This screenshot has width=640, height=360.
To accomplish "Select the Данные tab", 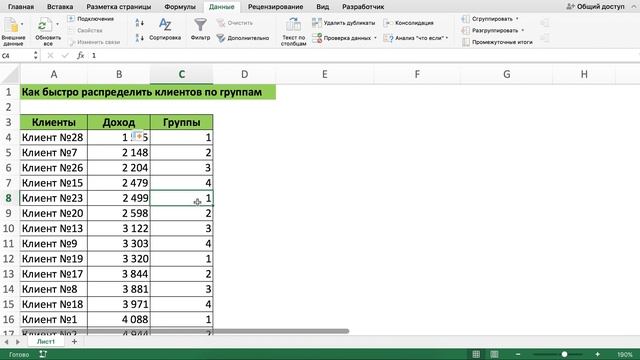I will pyautogui.click(x=222, y=7).
